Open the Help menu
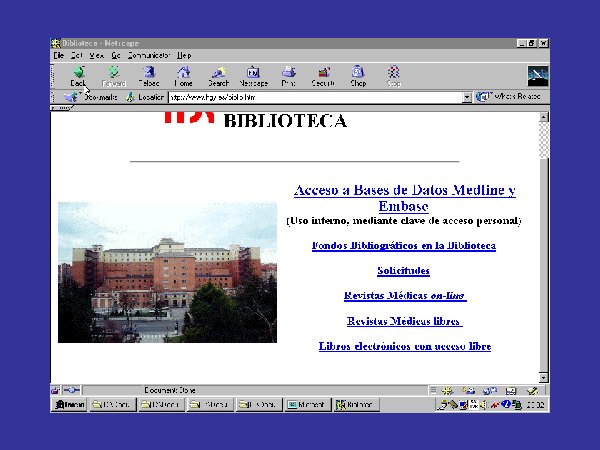 click(184, 55)
